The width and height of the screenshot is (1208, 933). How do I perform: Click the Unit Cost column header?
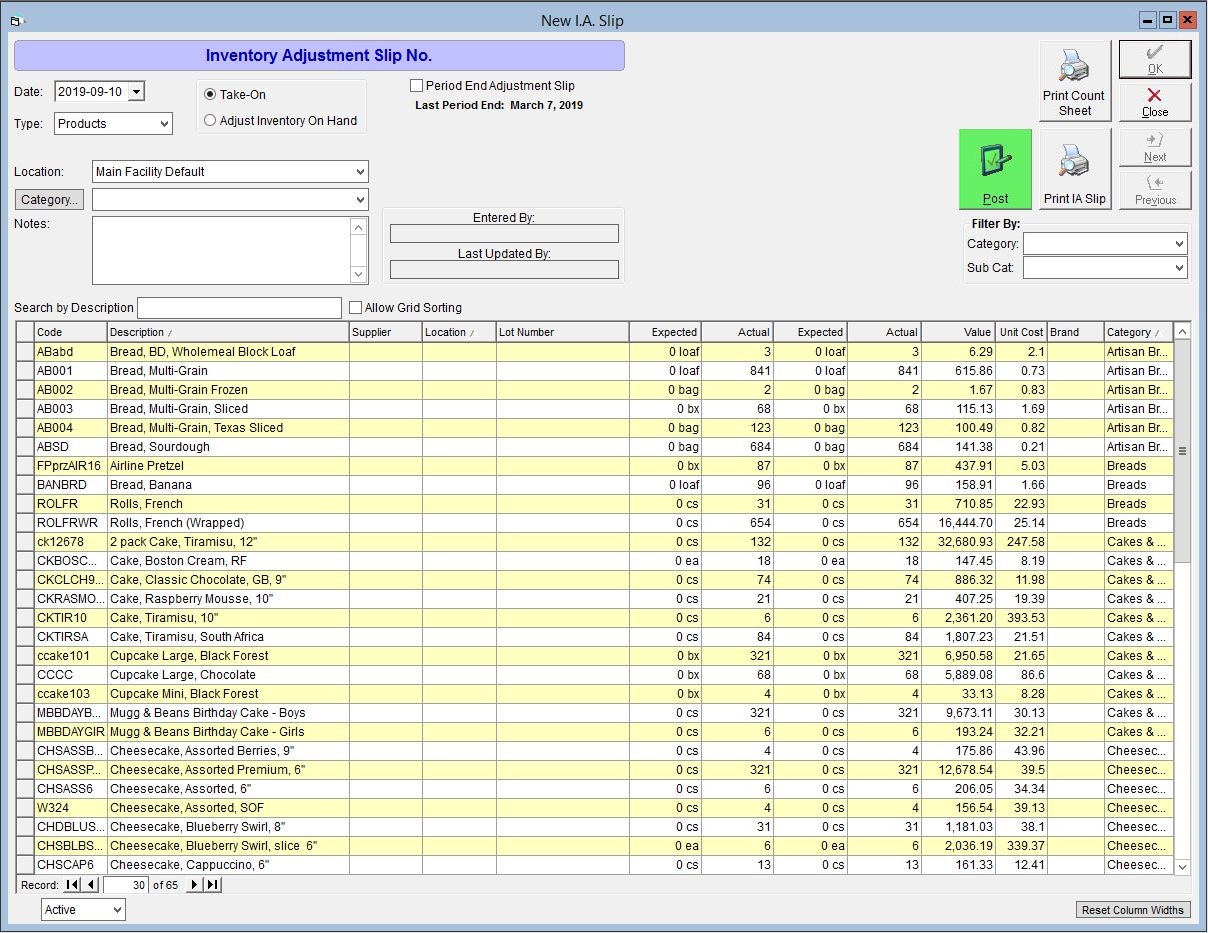1021,332
